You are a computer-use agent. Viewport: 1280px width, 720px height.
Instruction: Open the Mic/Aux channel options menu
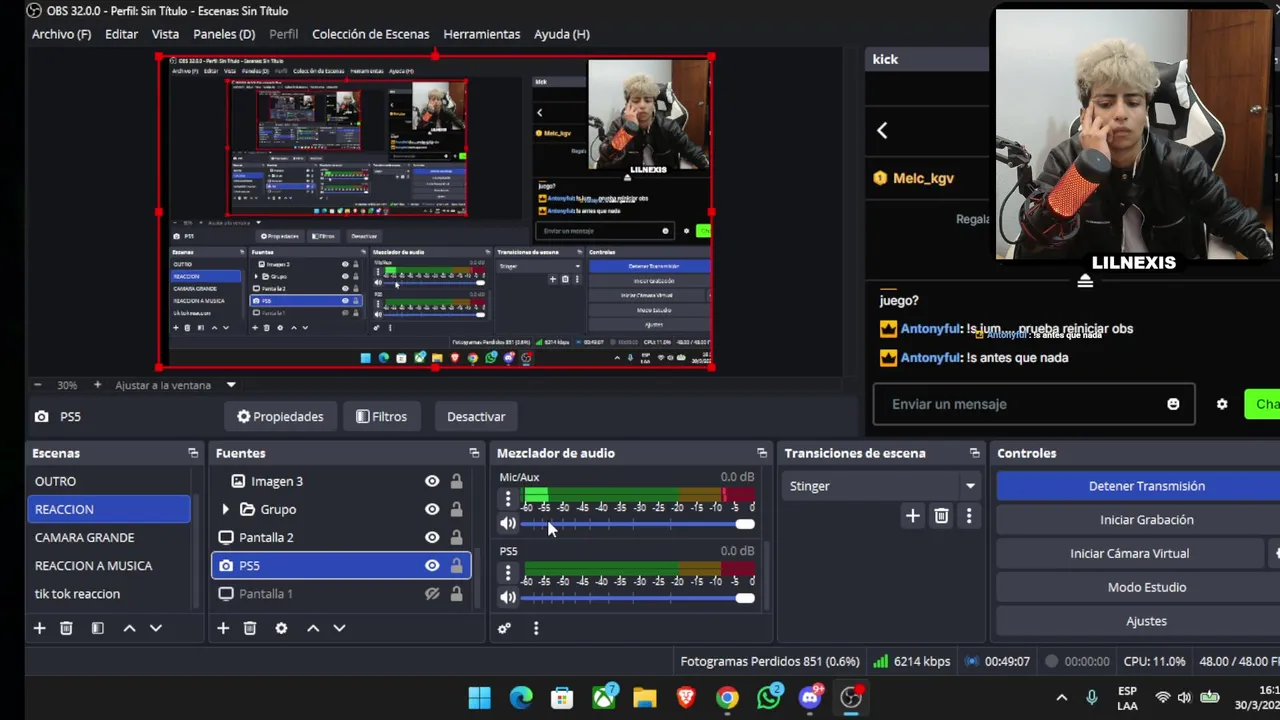508,498
